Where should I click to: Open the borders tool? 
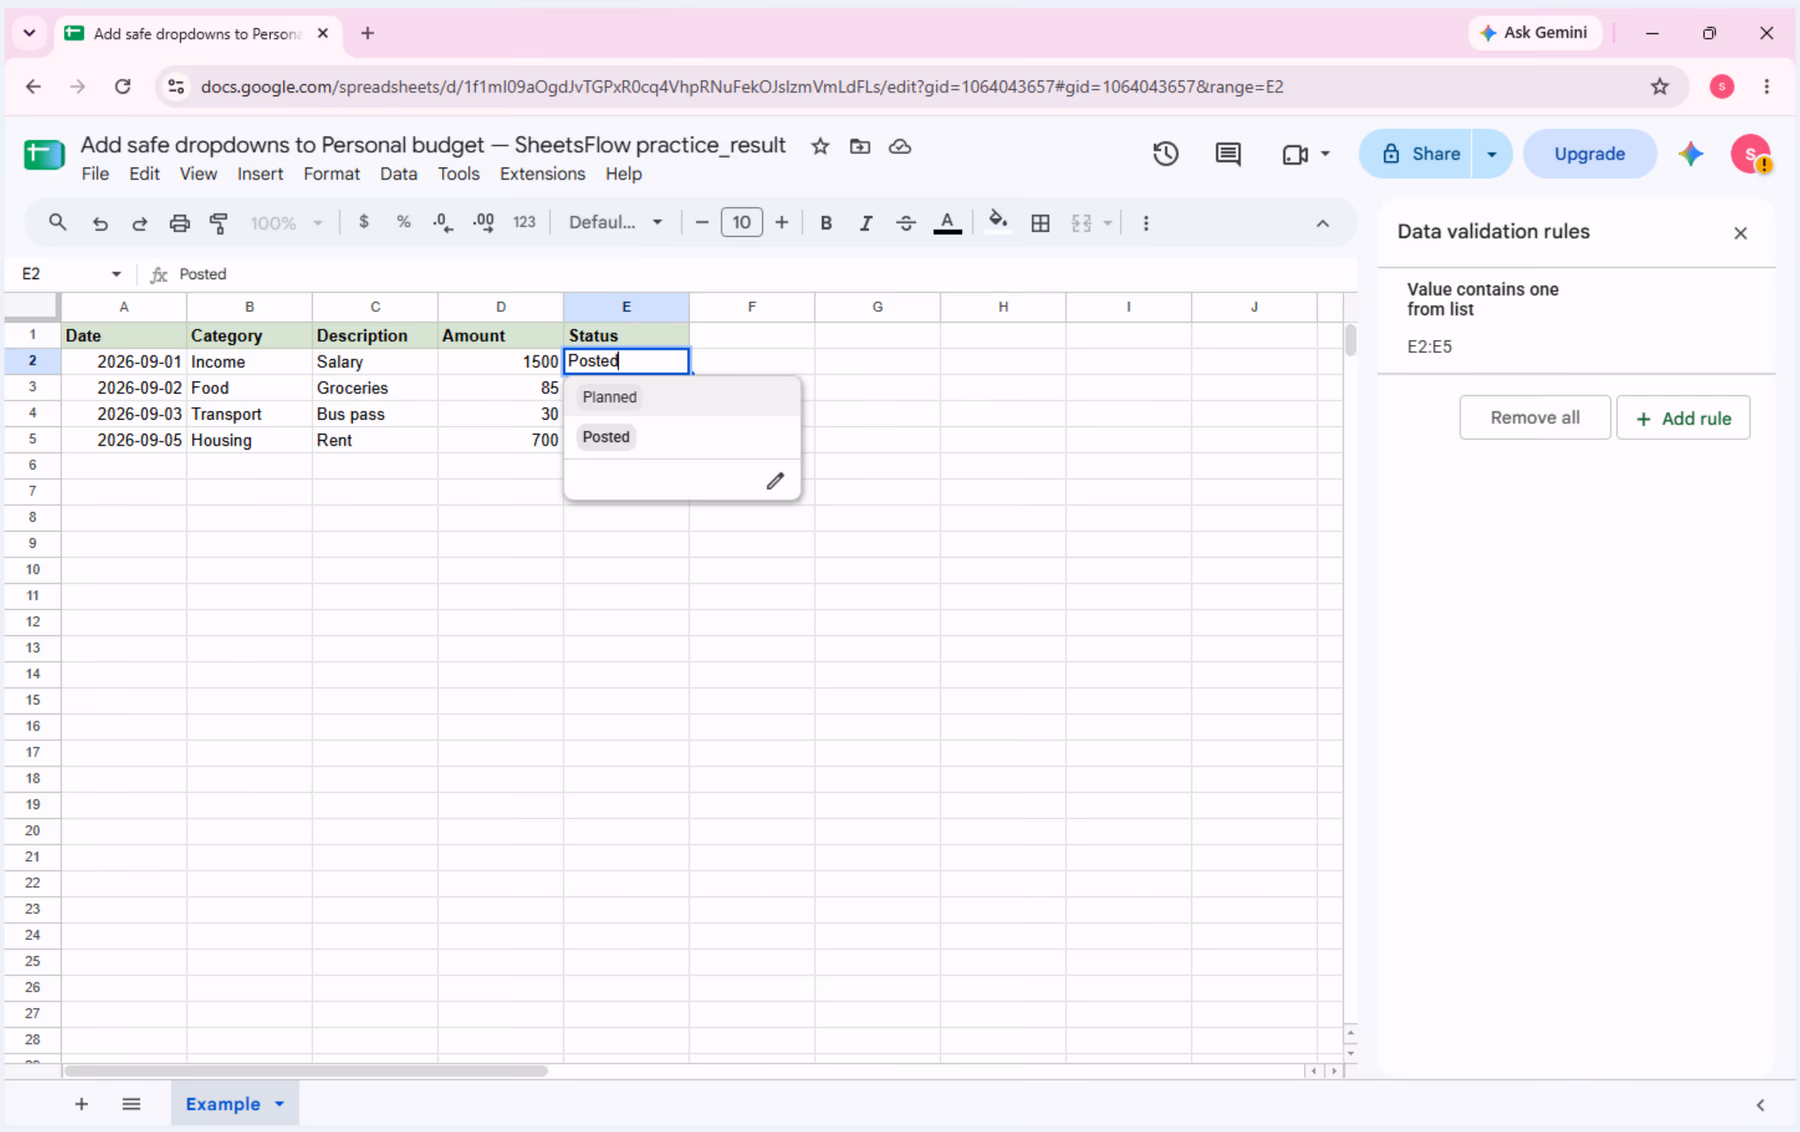pos(1040,223)
